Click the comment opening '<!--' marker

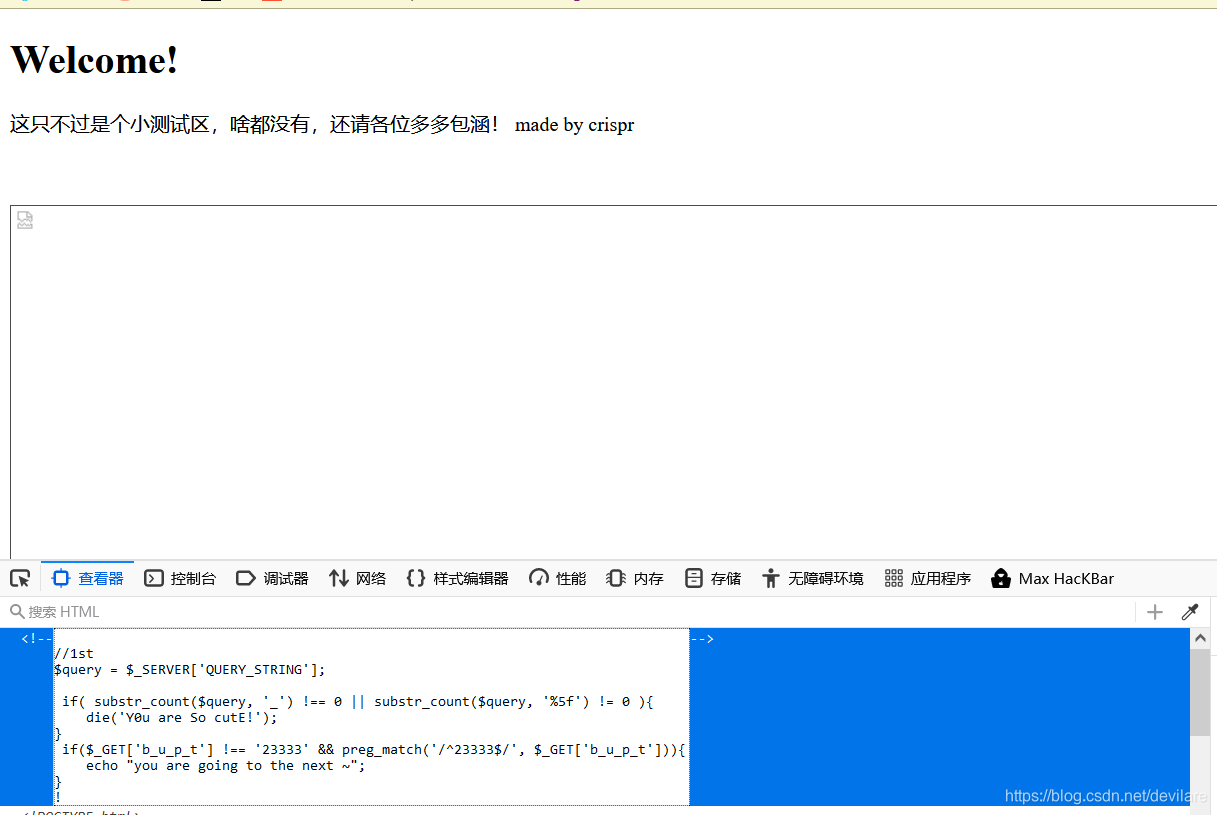pyautogui.click(x=37, y=638)
